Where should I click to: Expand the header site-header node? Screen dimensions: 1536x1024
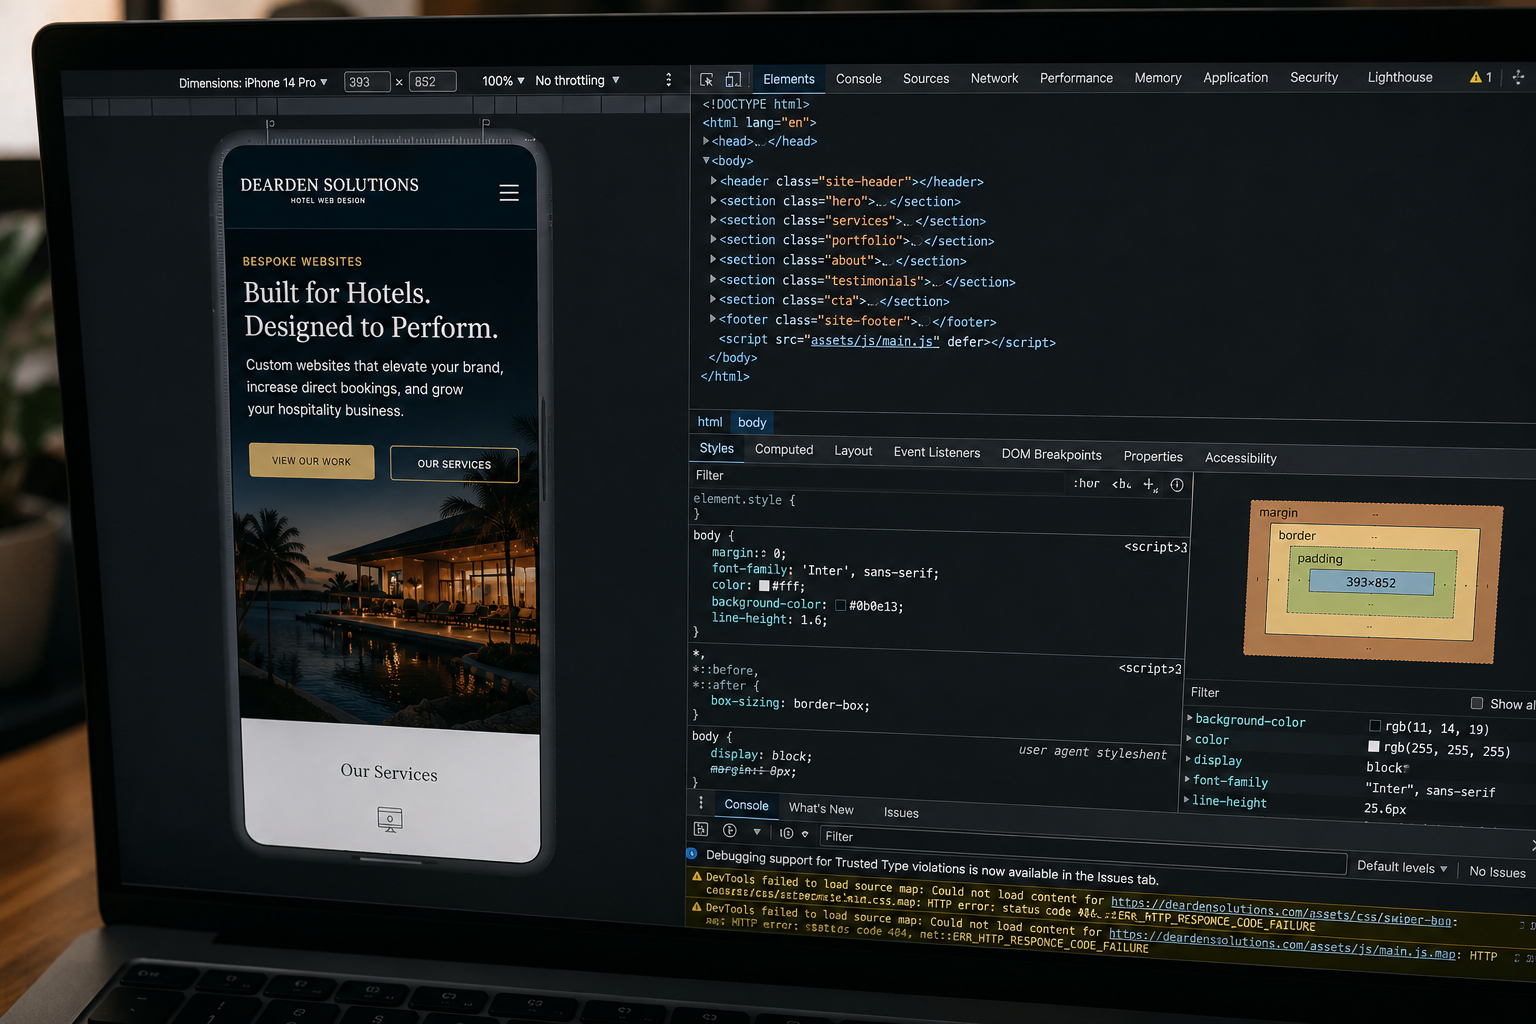[x=714, y=181]
